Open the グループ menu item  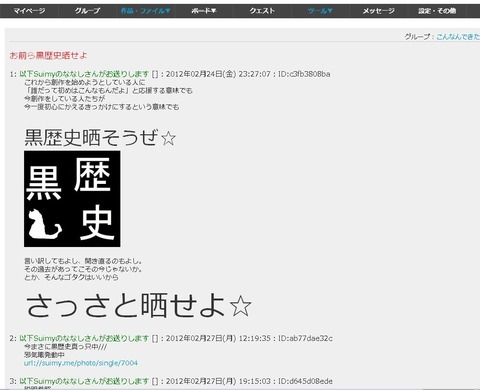87,11
